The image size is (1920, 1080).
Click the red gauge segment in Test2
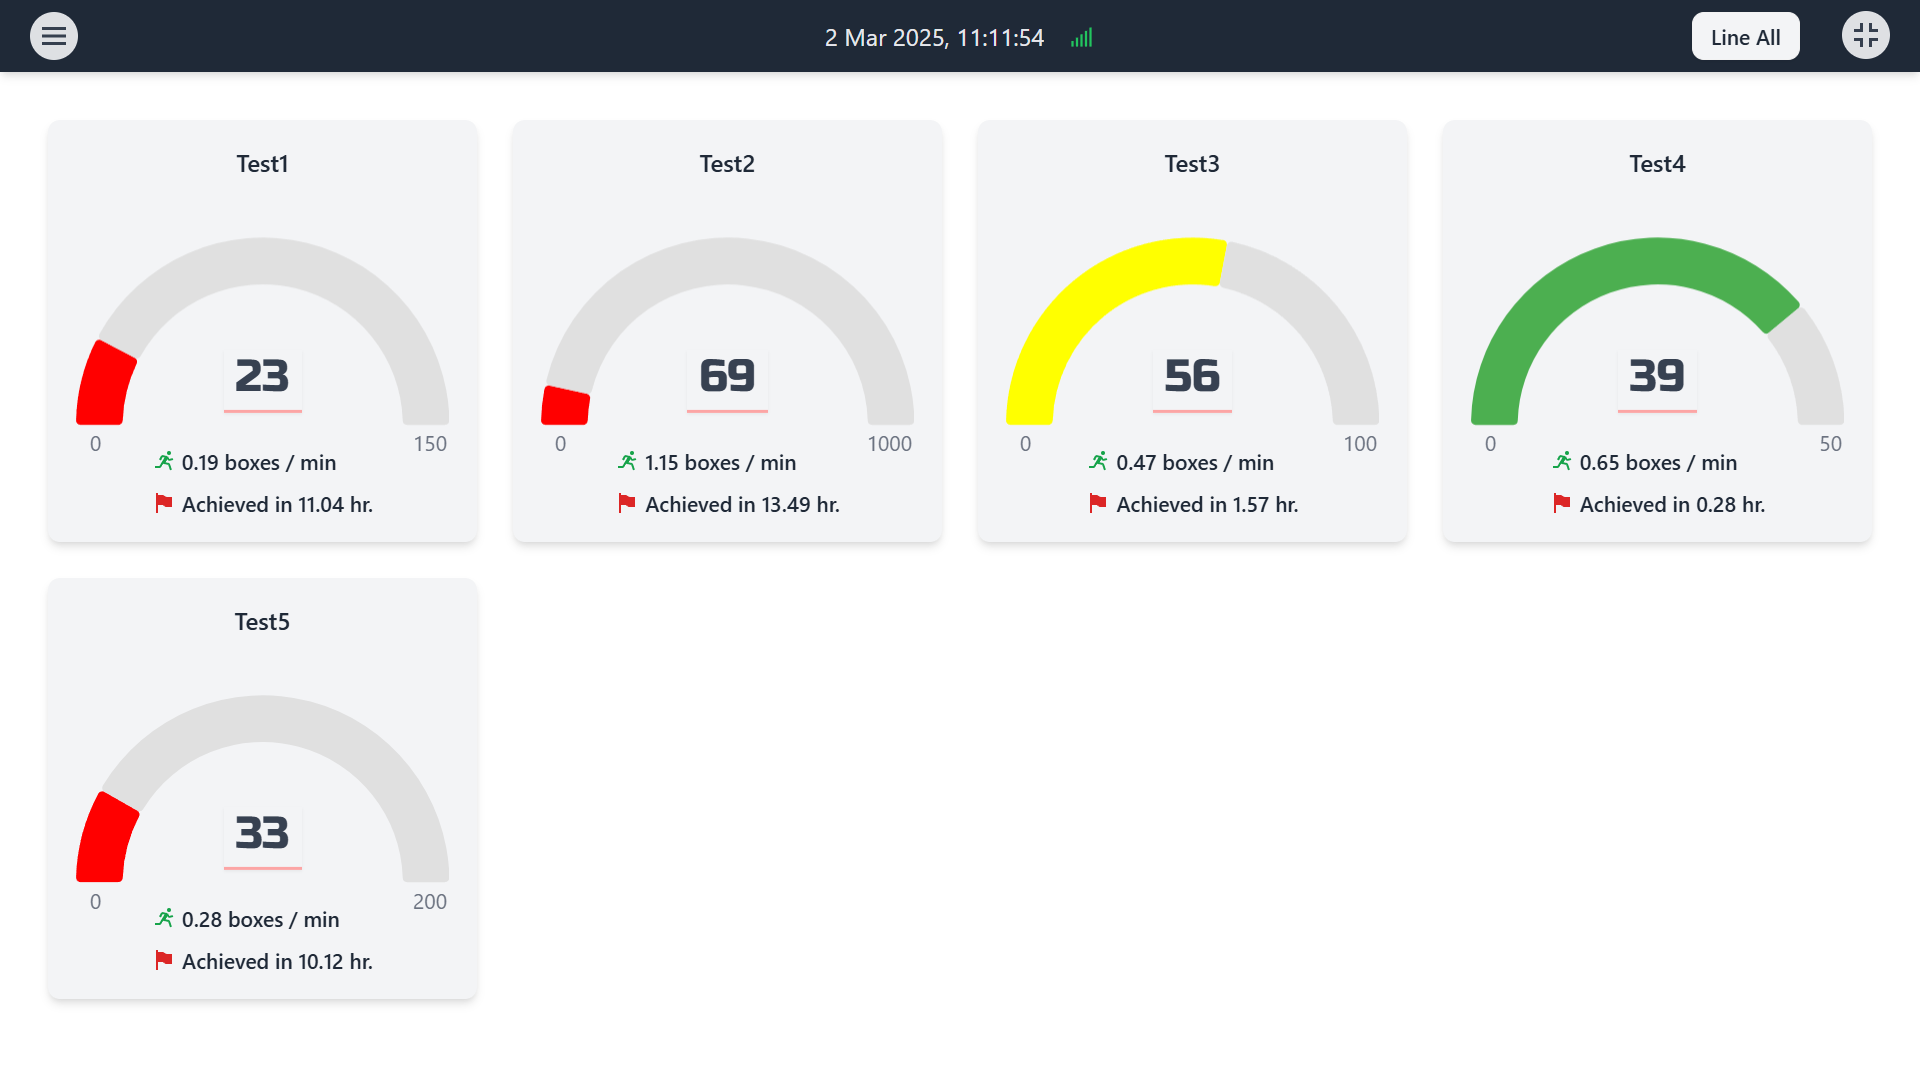tap(565, 406)
